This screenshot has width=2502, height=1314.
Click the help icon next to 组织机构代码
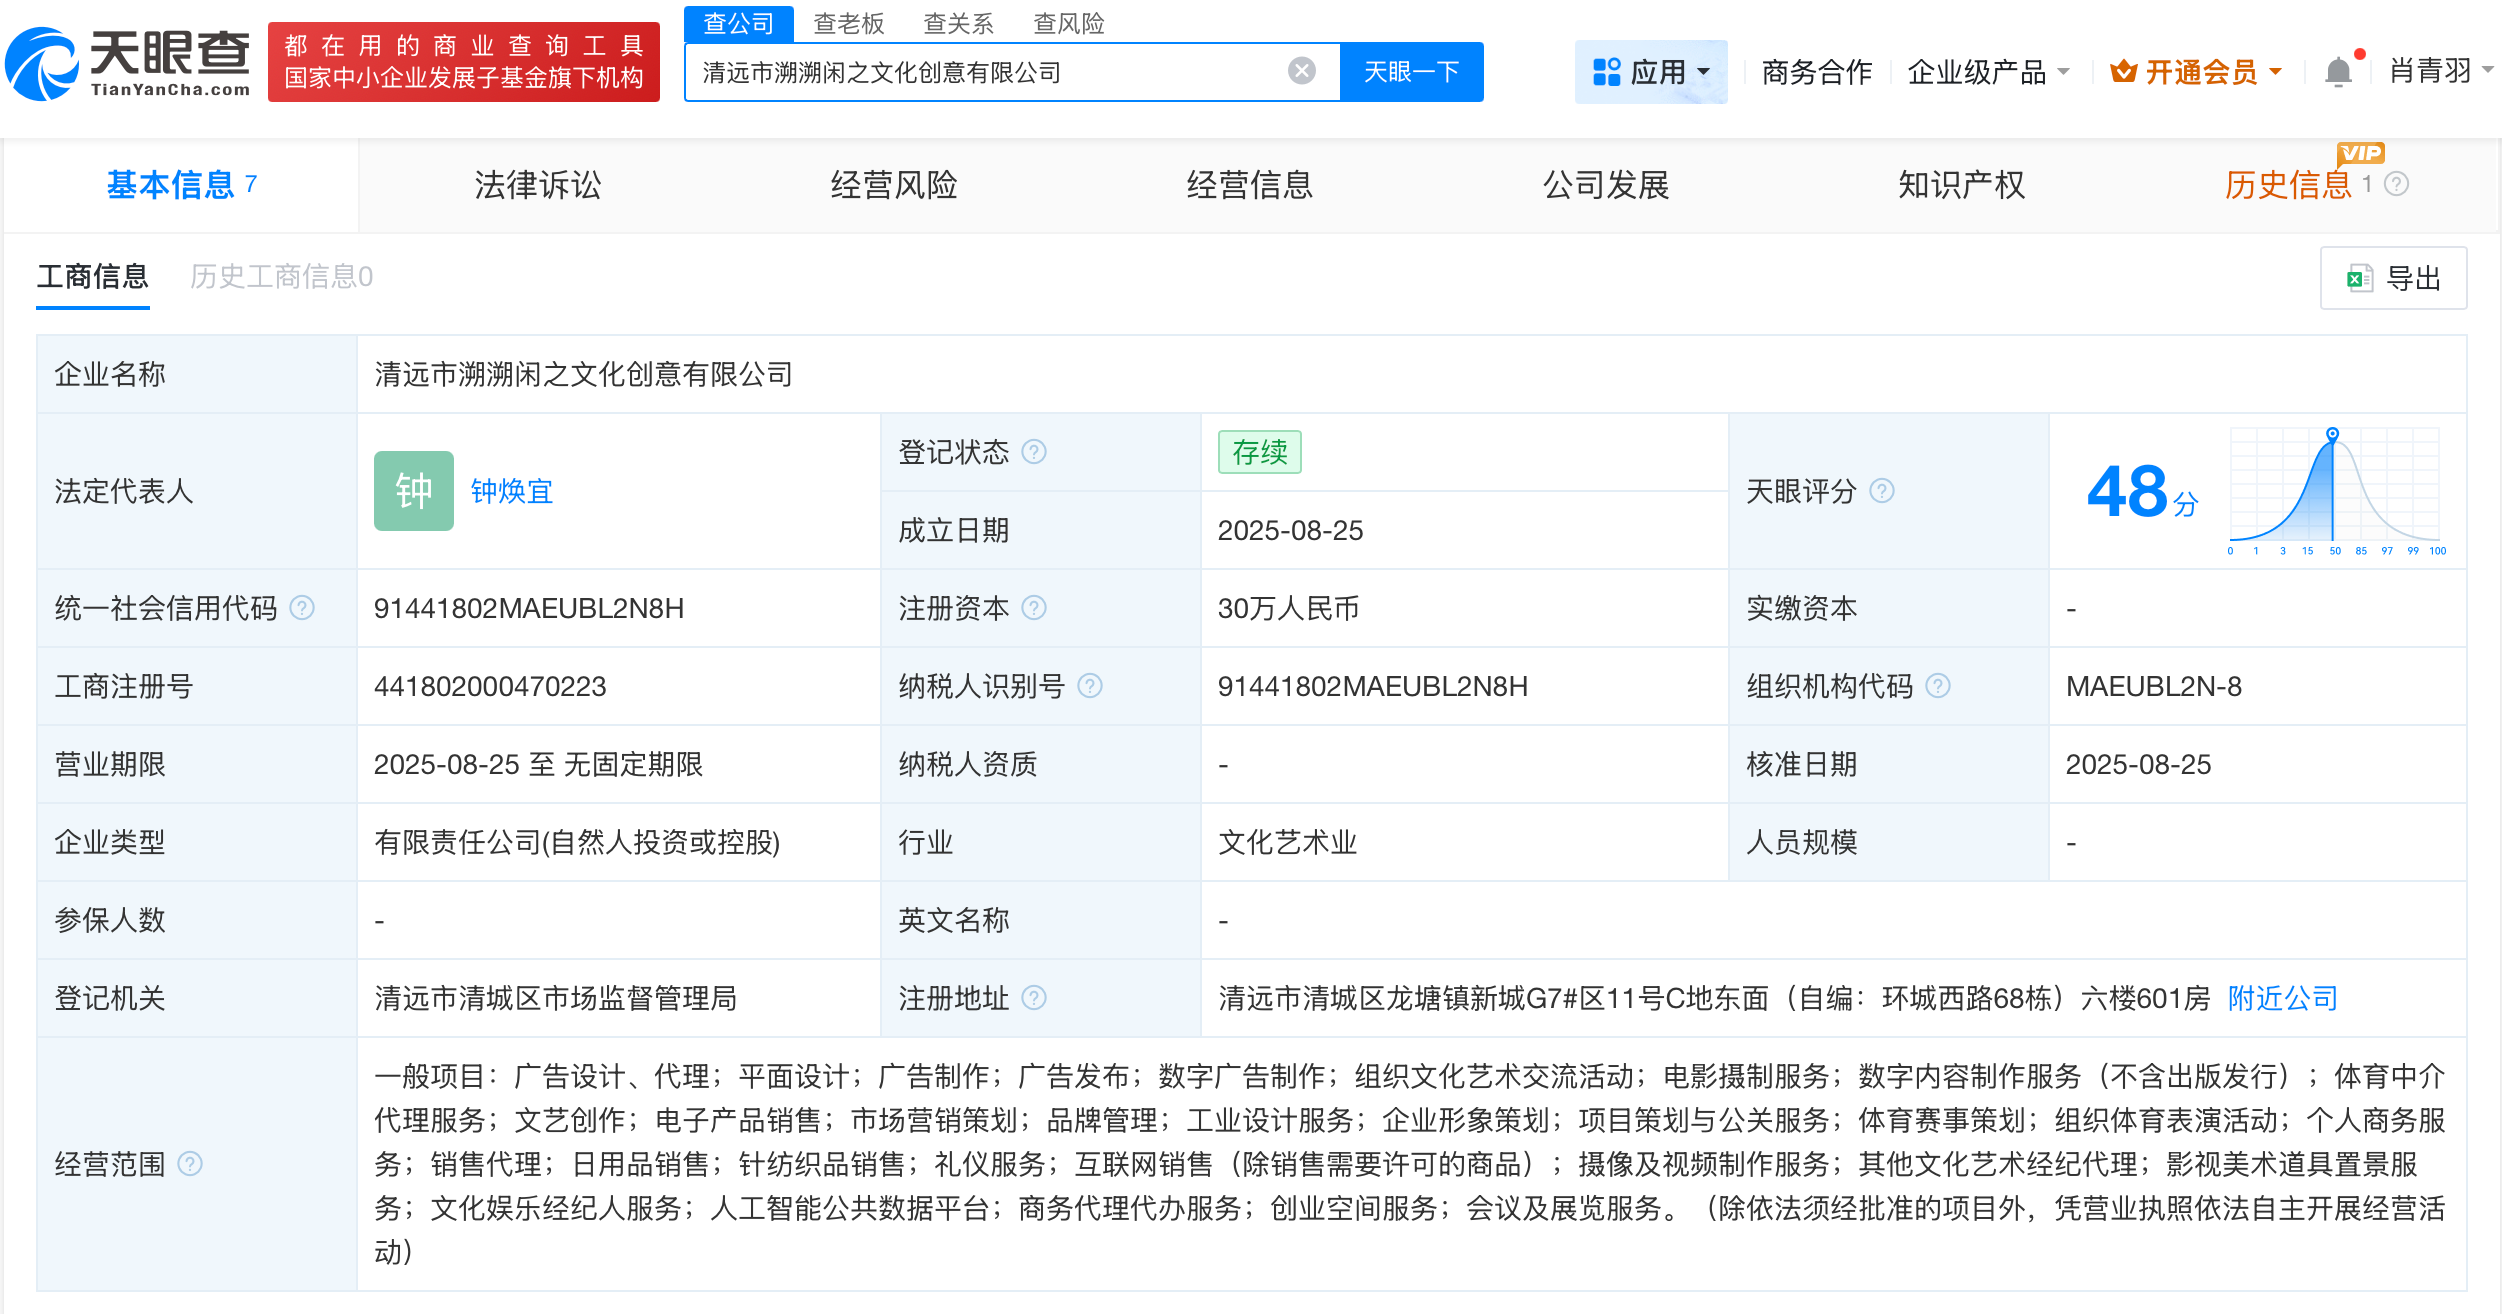[x=1938, y=686]
